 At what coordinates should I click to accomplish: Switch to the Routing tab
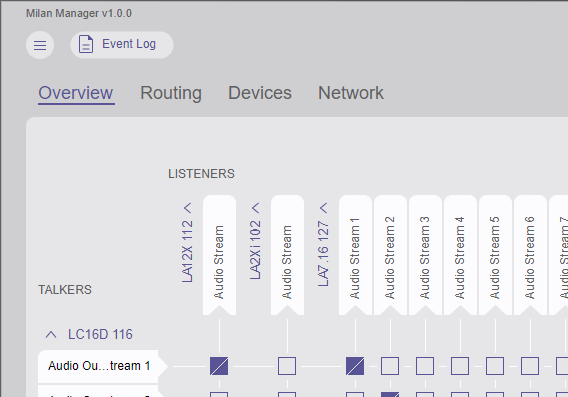[171, 93]
